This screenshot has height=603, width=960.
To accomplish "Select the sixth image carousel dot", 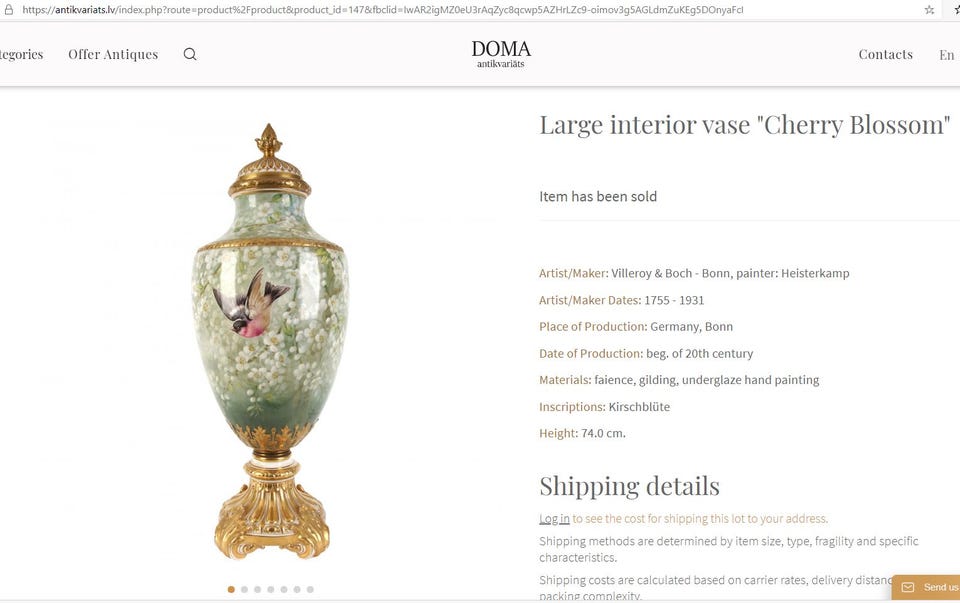I will click(297, 590).
